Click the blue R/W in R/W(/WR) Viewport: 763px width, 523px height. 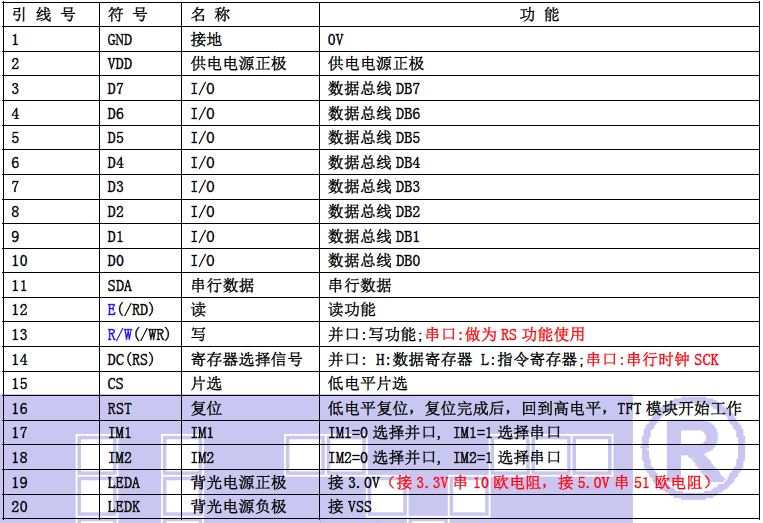[118, 335]
